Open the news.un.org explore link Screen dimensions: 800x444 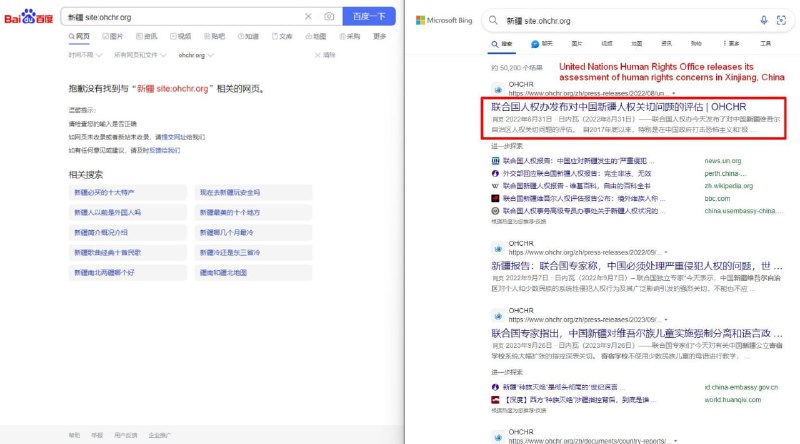point(723,161)
